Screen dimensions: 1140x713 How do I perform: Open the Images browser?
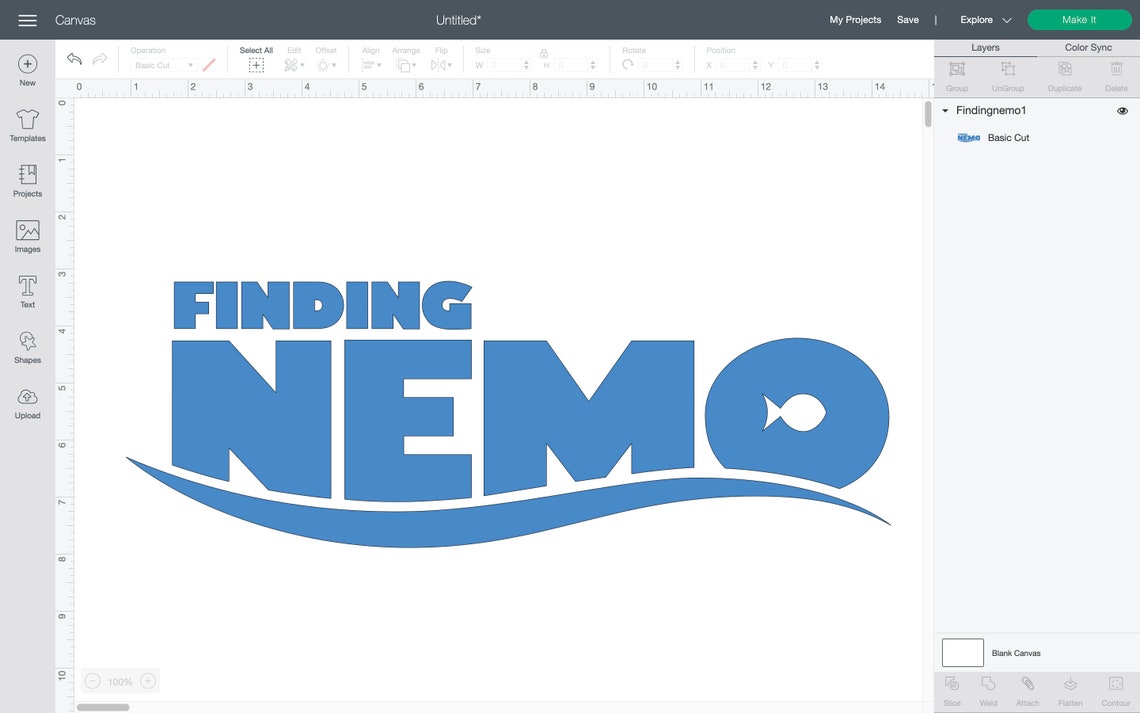(x=27, y=234)
